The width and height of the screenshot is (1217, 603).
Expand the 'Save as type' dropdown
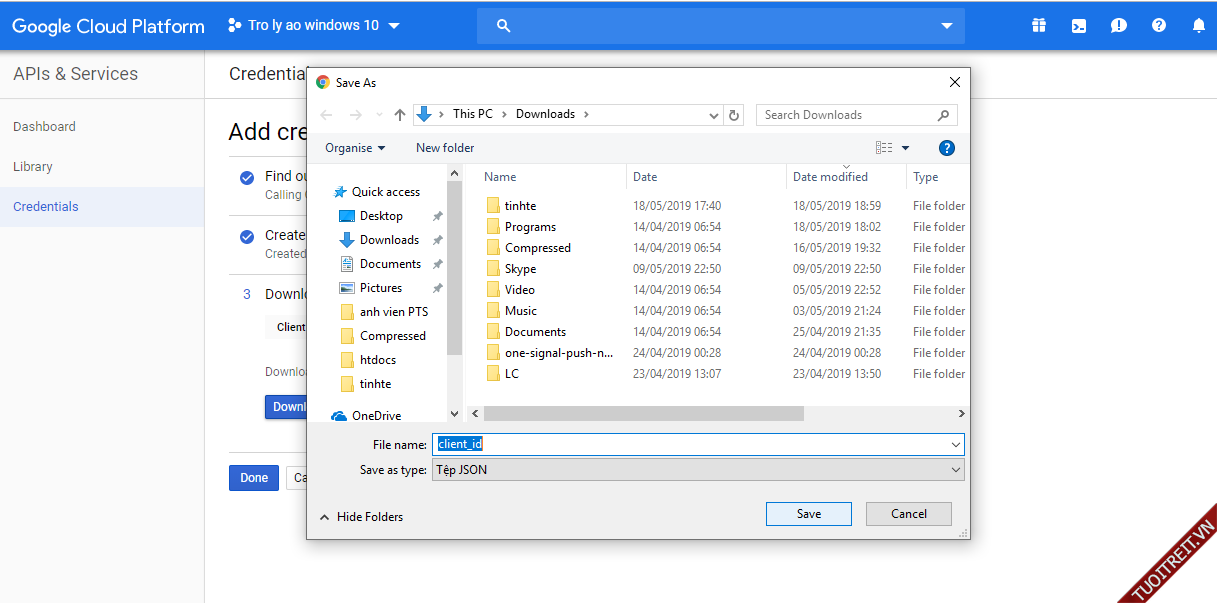point(698,469)
